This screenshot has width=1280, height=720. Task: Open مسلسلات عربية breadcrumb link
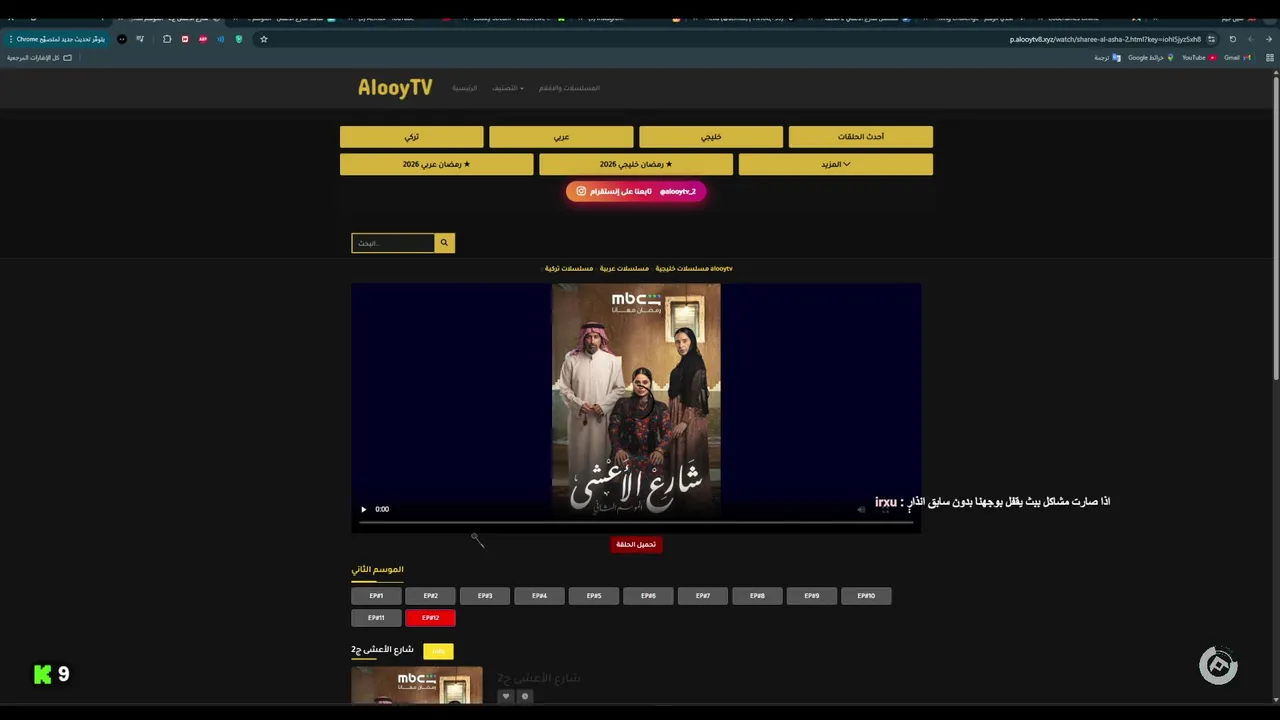pyautogui.click(x=624, y=268)
